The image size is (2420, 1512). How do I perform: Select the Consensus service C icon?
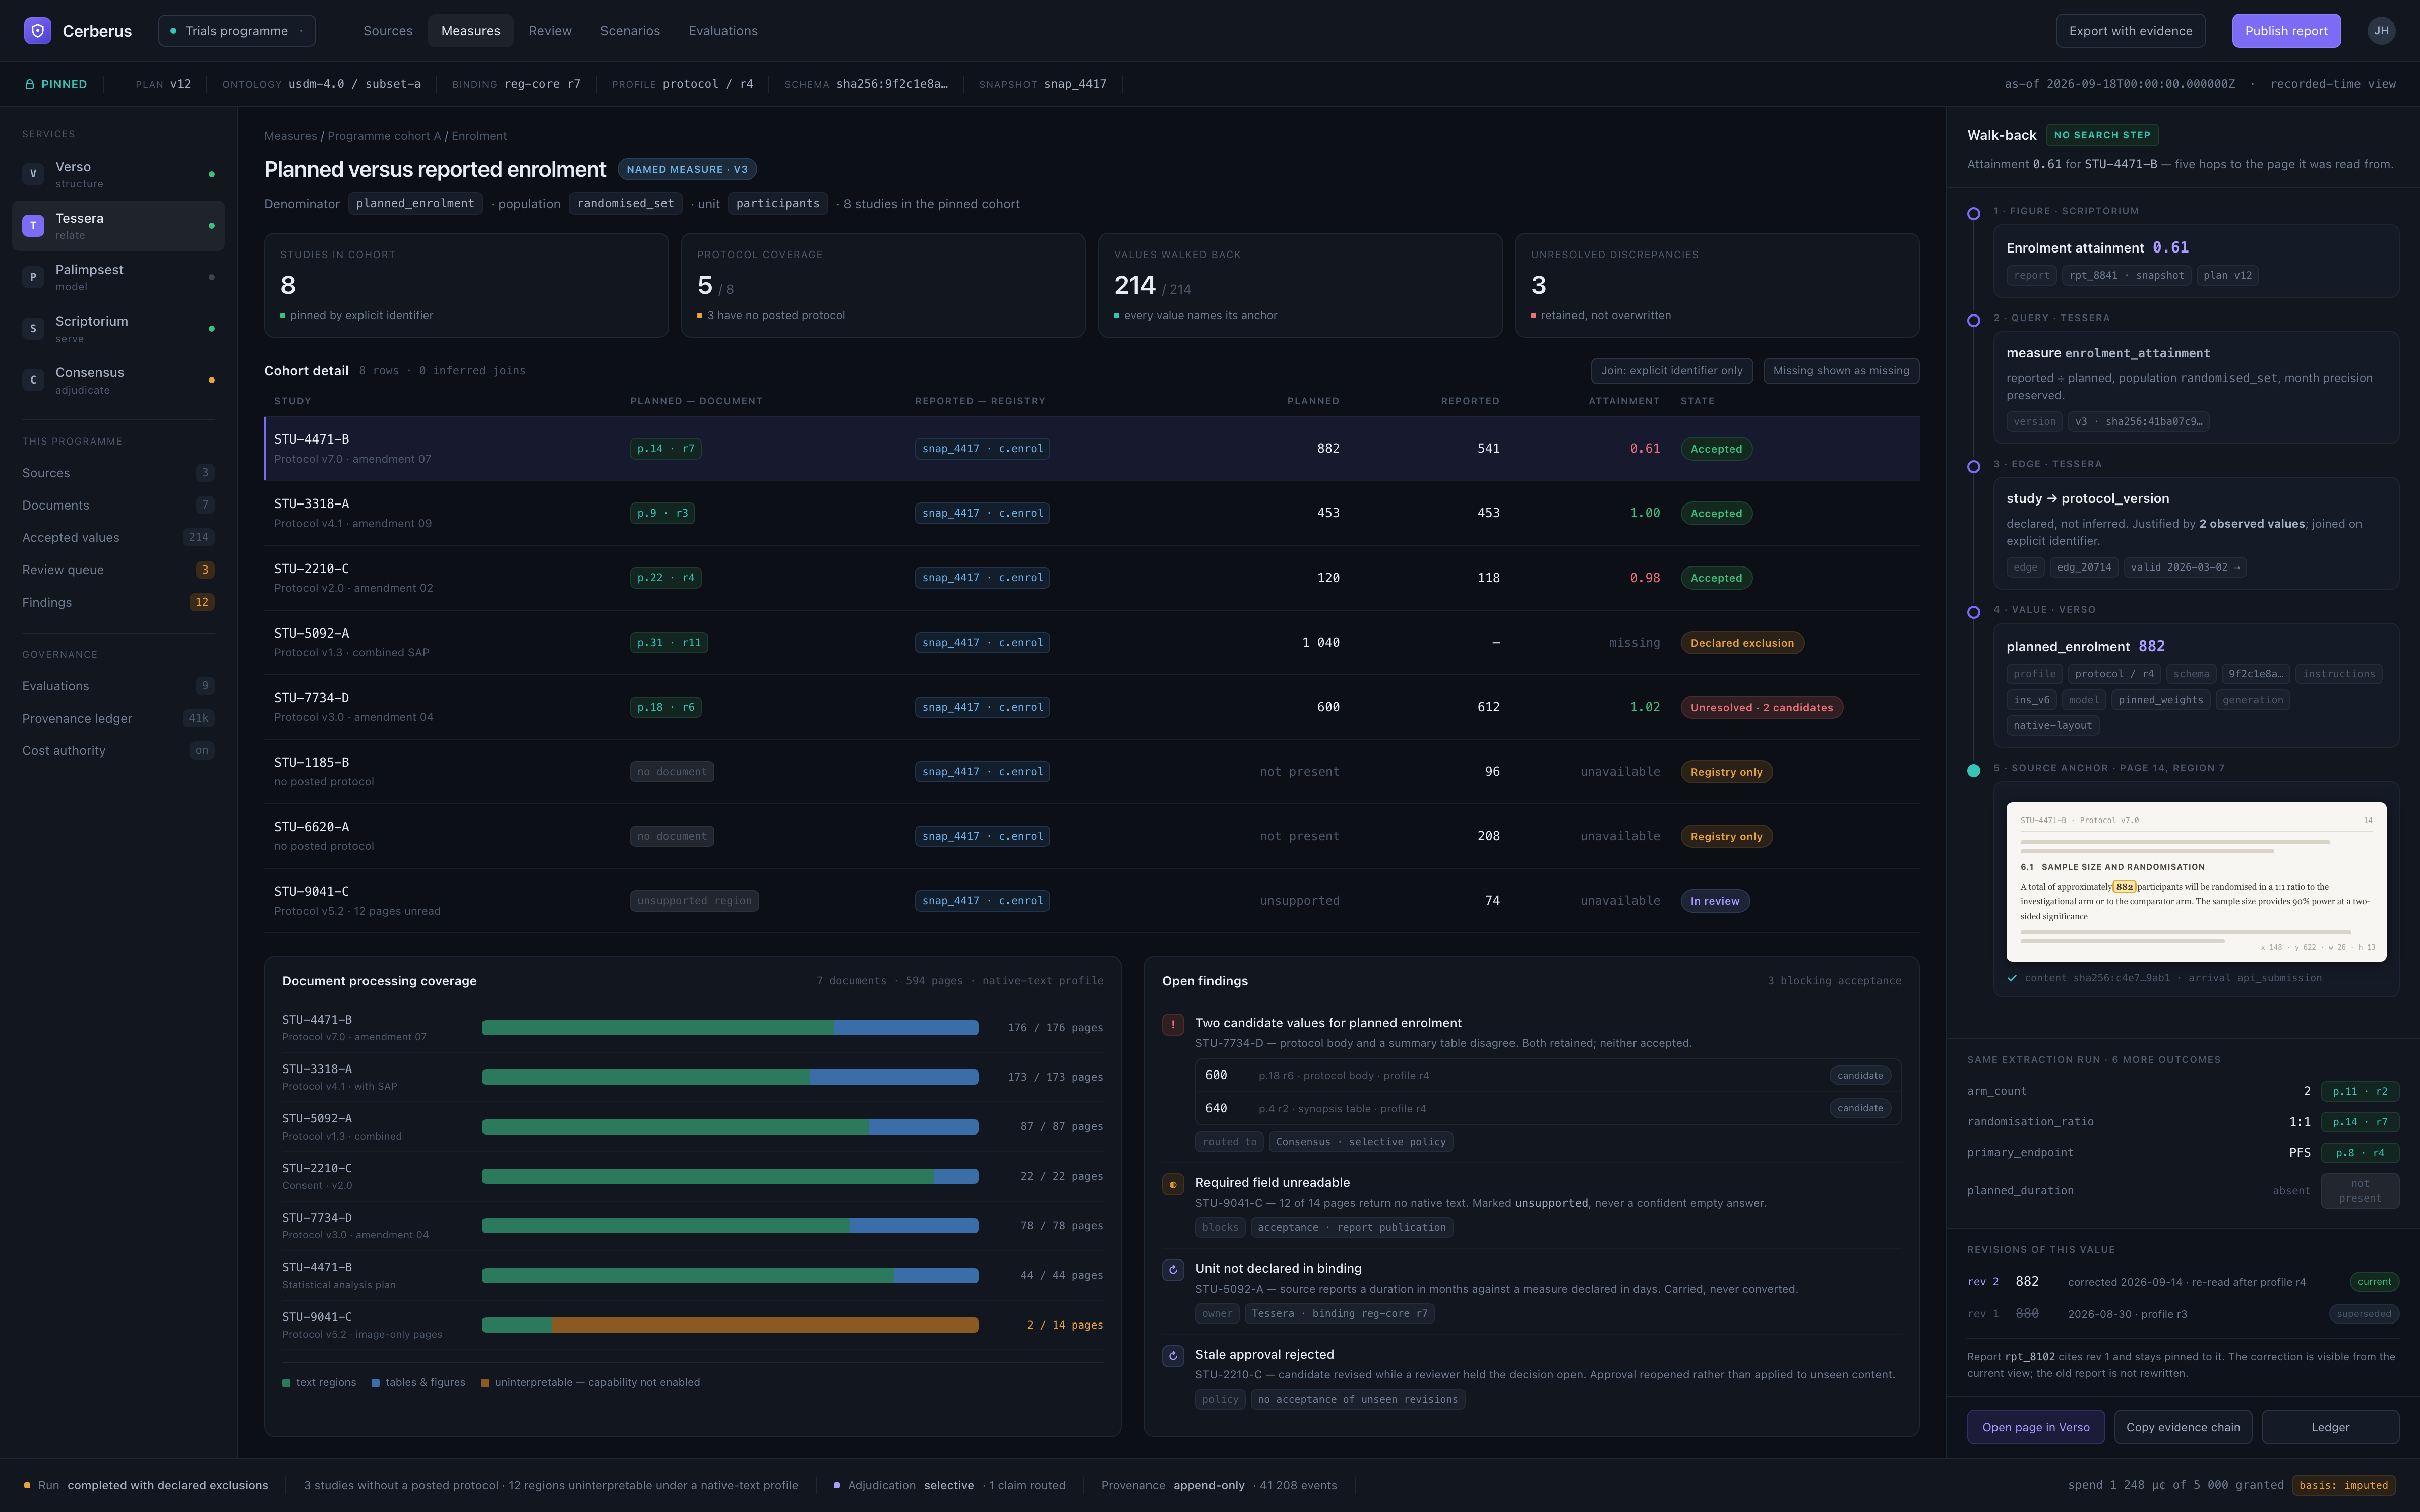point(33,380)
